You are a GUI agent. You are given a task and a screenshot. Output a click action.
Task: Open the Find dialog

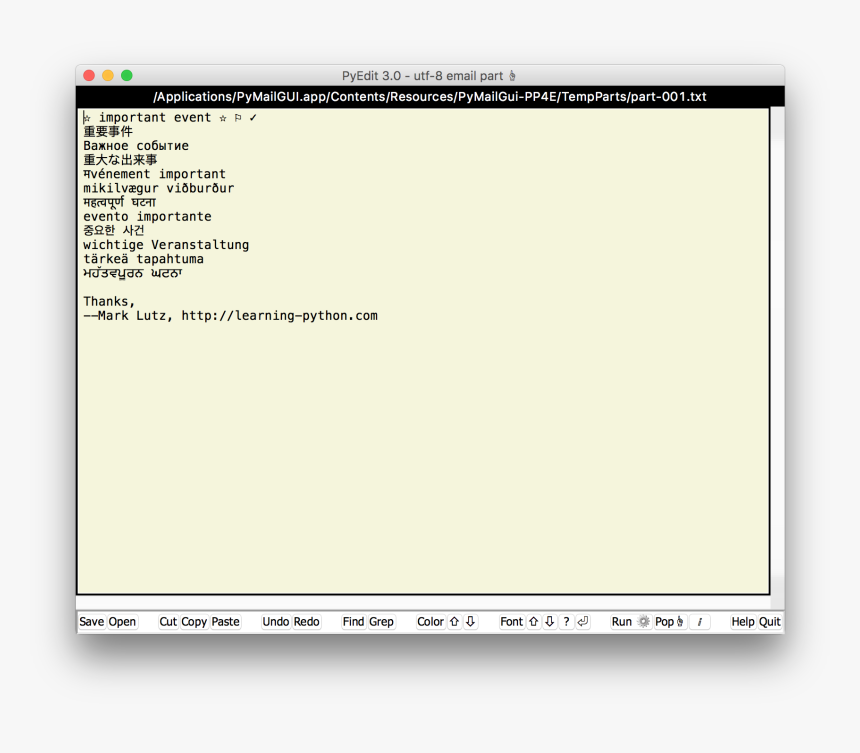click(353, 621)
